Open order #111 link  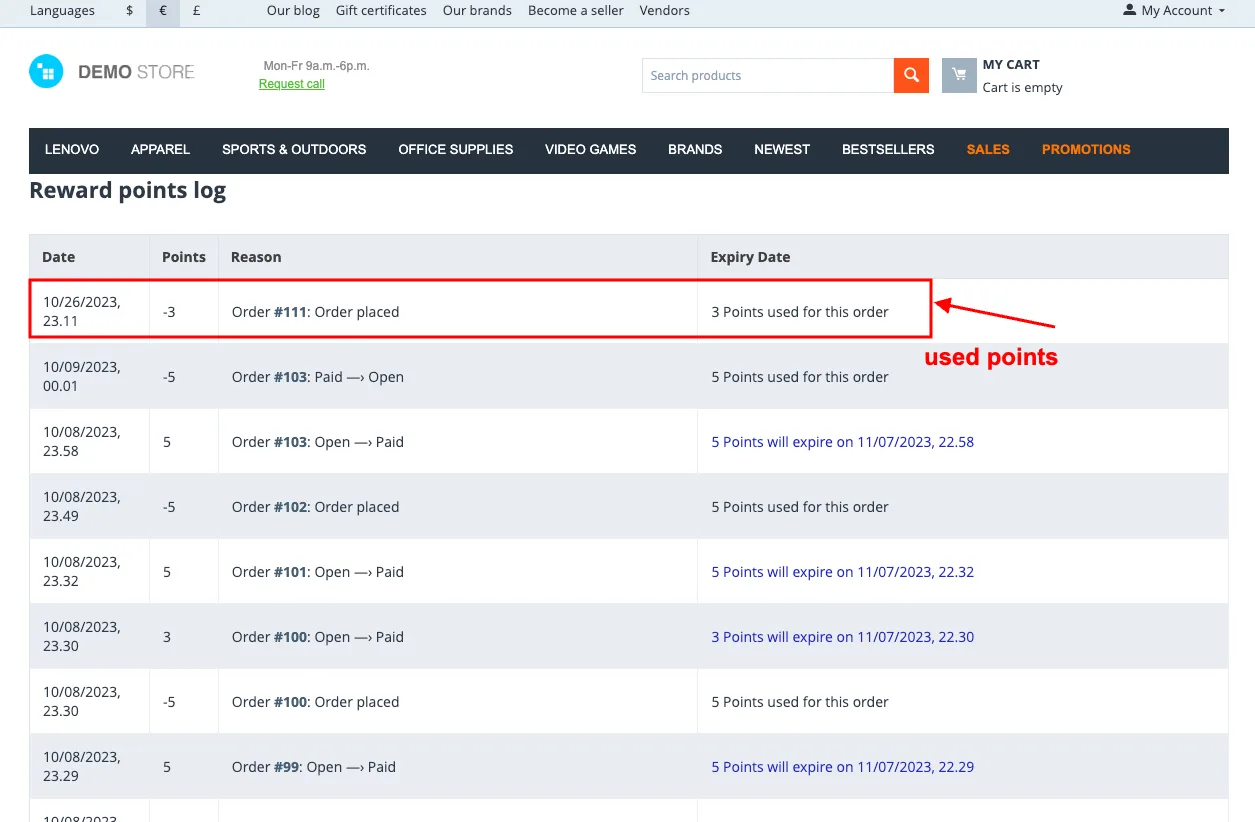[x=291, y=312]
